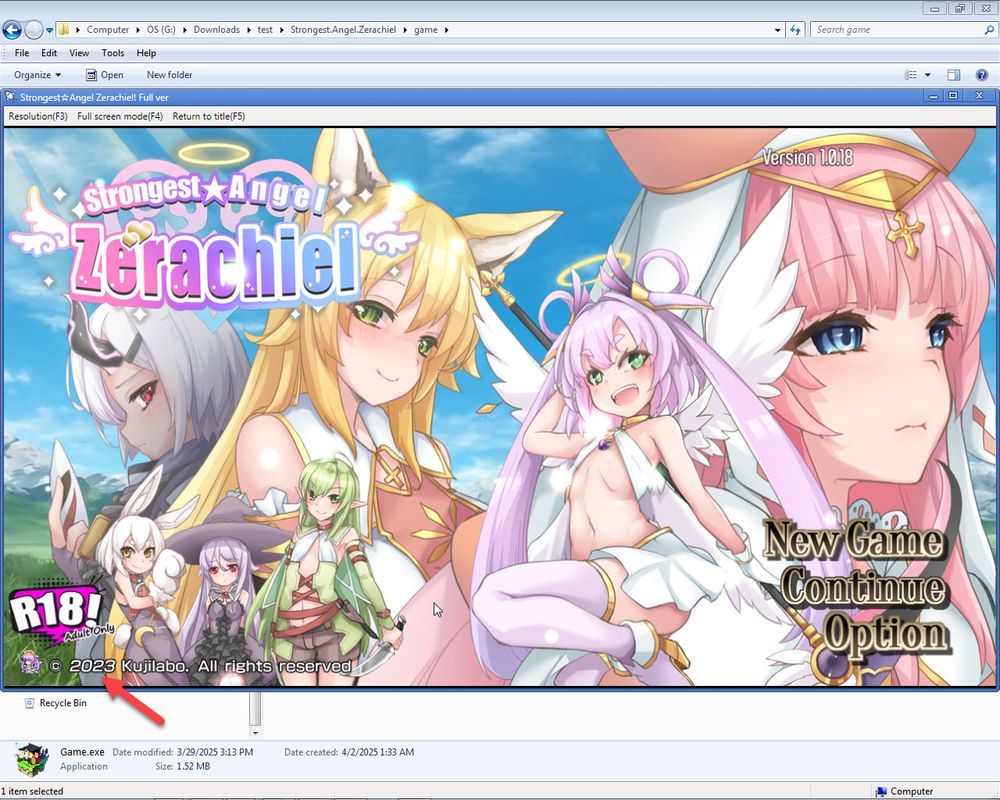The image size is (1000, 800).
Task: Go back in Explorer navigation
Action: click(x=11, y=29)
